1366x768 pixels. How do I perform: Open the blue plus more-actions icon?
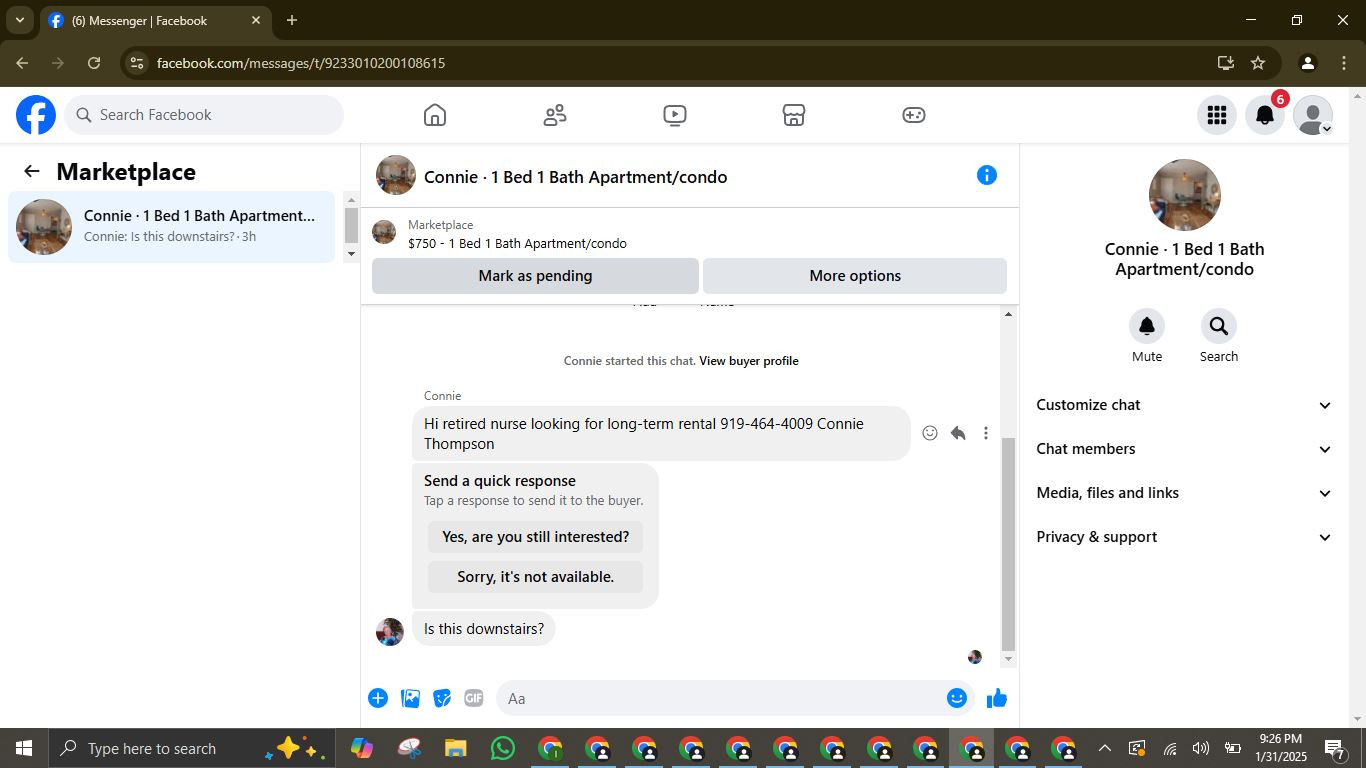[x=378, y=698]
